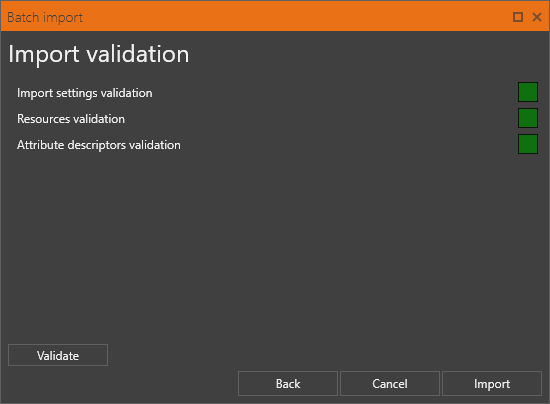Click the Import validation page heading
The height and width of the screenshot is (404, 550).
pos(99,54)
